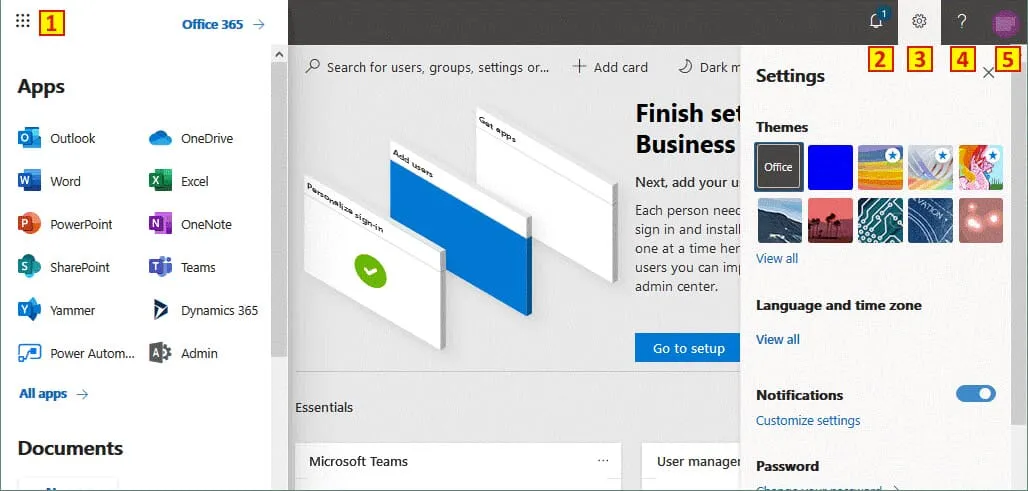Turn off the Notifications toggle

click(x=976, y=394)
